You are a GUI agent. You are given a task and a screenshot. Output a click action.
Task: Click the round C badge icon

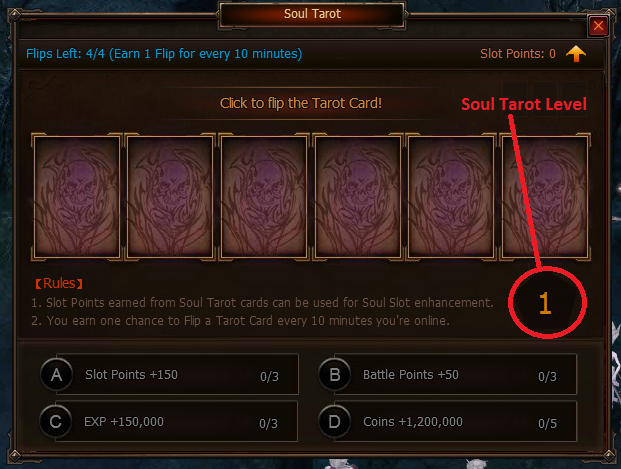(55, 421)
